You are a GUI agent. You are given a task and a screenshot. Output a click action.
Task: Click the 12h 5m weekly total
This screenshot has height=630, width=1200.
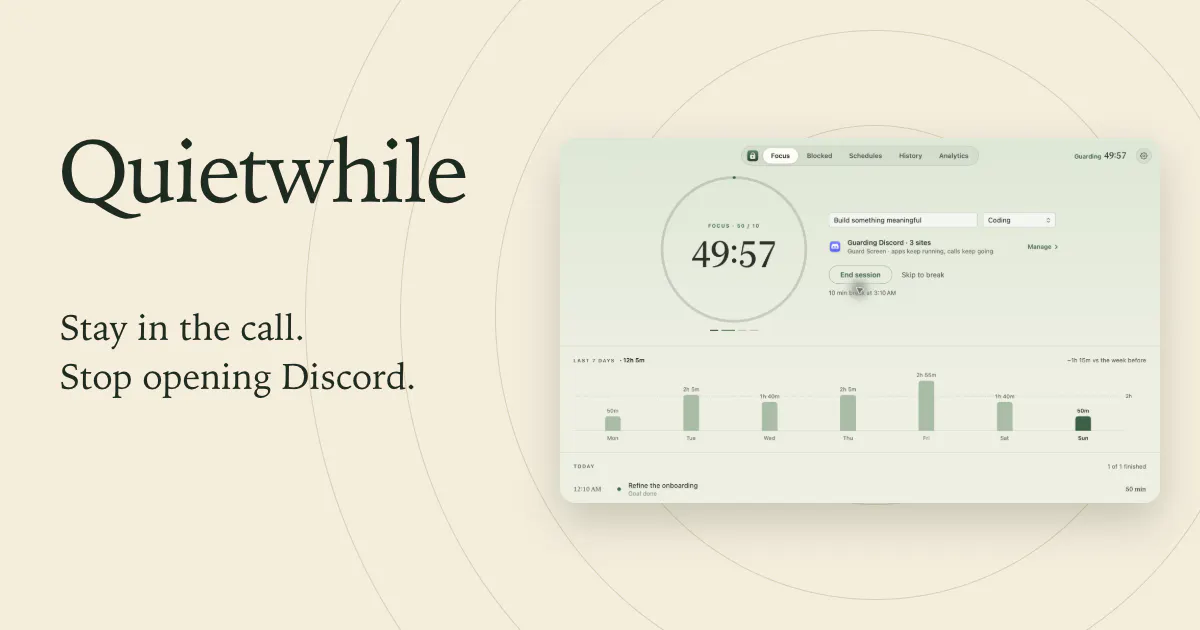[x=633, y=359]
